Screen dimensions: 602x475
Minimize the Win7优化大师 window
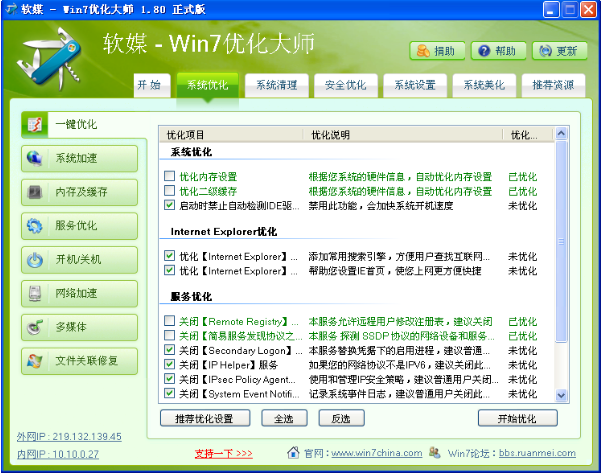551,9
